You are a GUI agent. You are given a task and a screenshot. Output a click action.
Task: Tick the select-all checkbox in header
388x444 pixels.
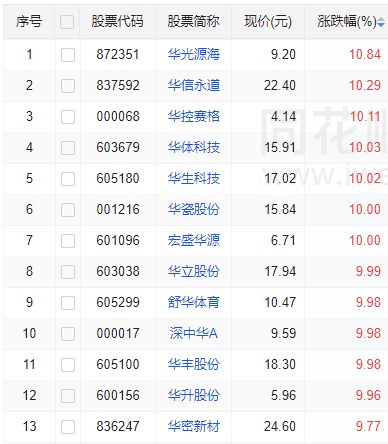(x=67, y=22)
